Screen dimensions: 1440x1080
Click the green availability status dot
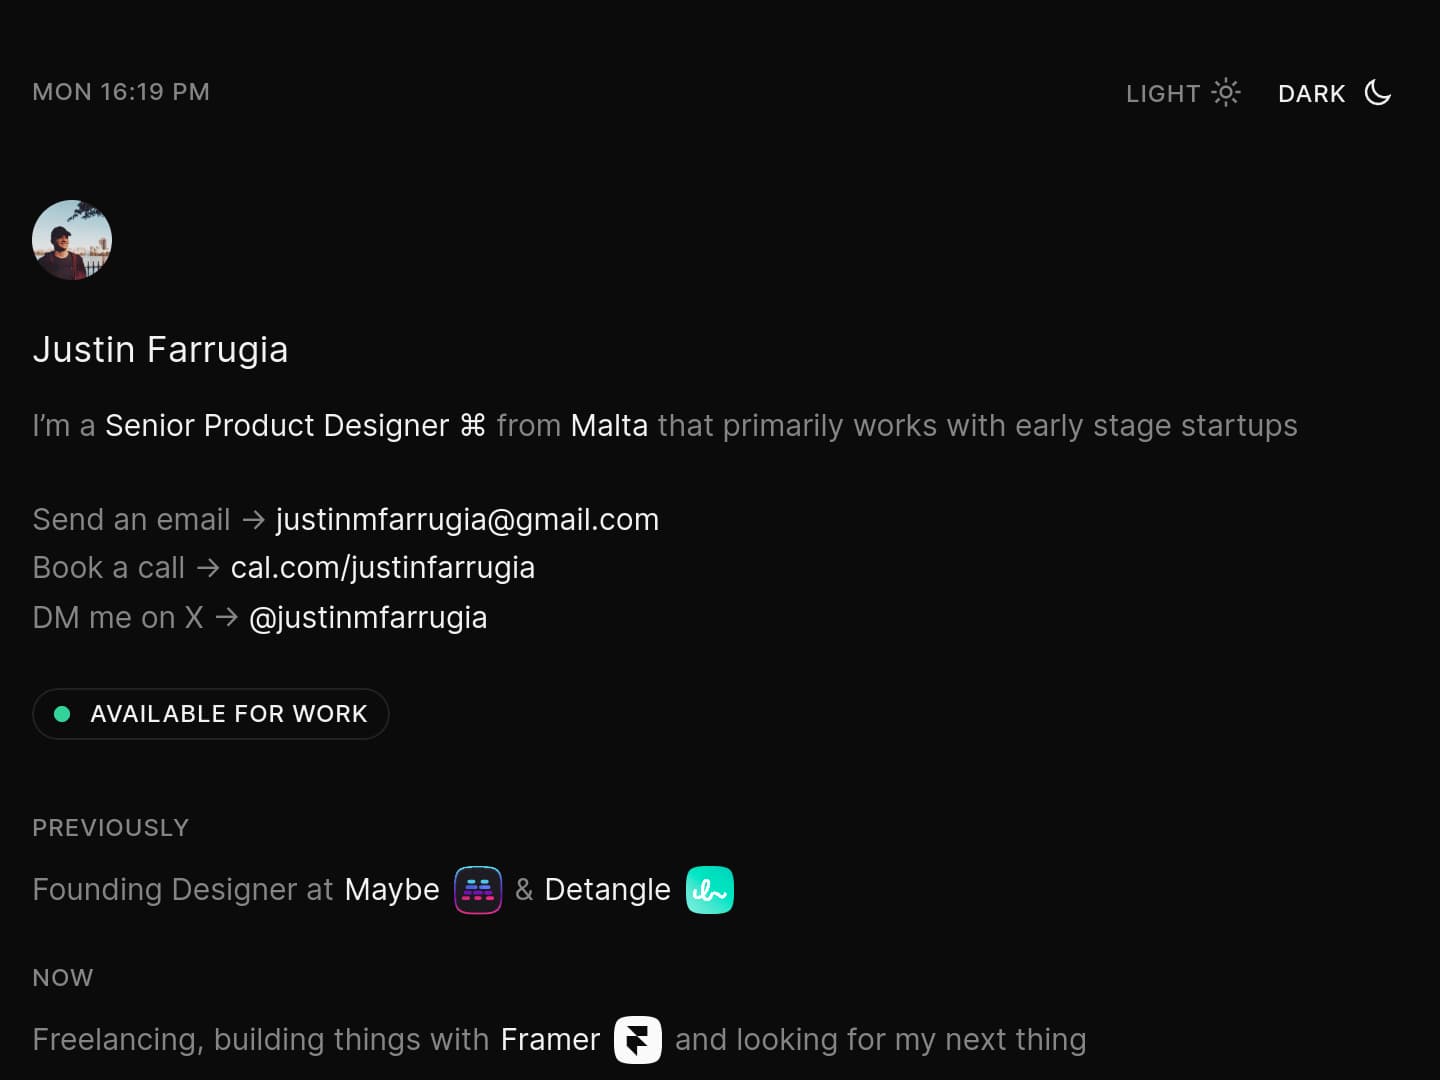tap(62, 714)
